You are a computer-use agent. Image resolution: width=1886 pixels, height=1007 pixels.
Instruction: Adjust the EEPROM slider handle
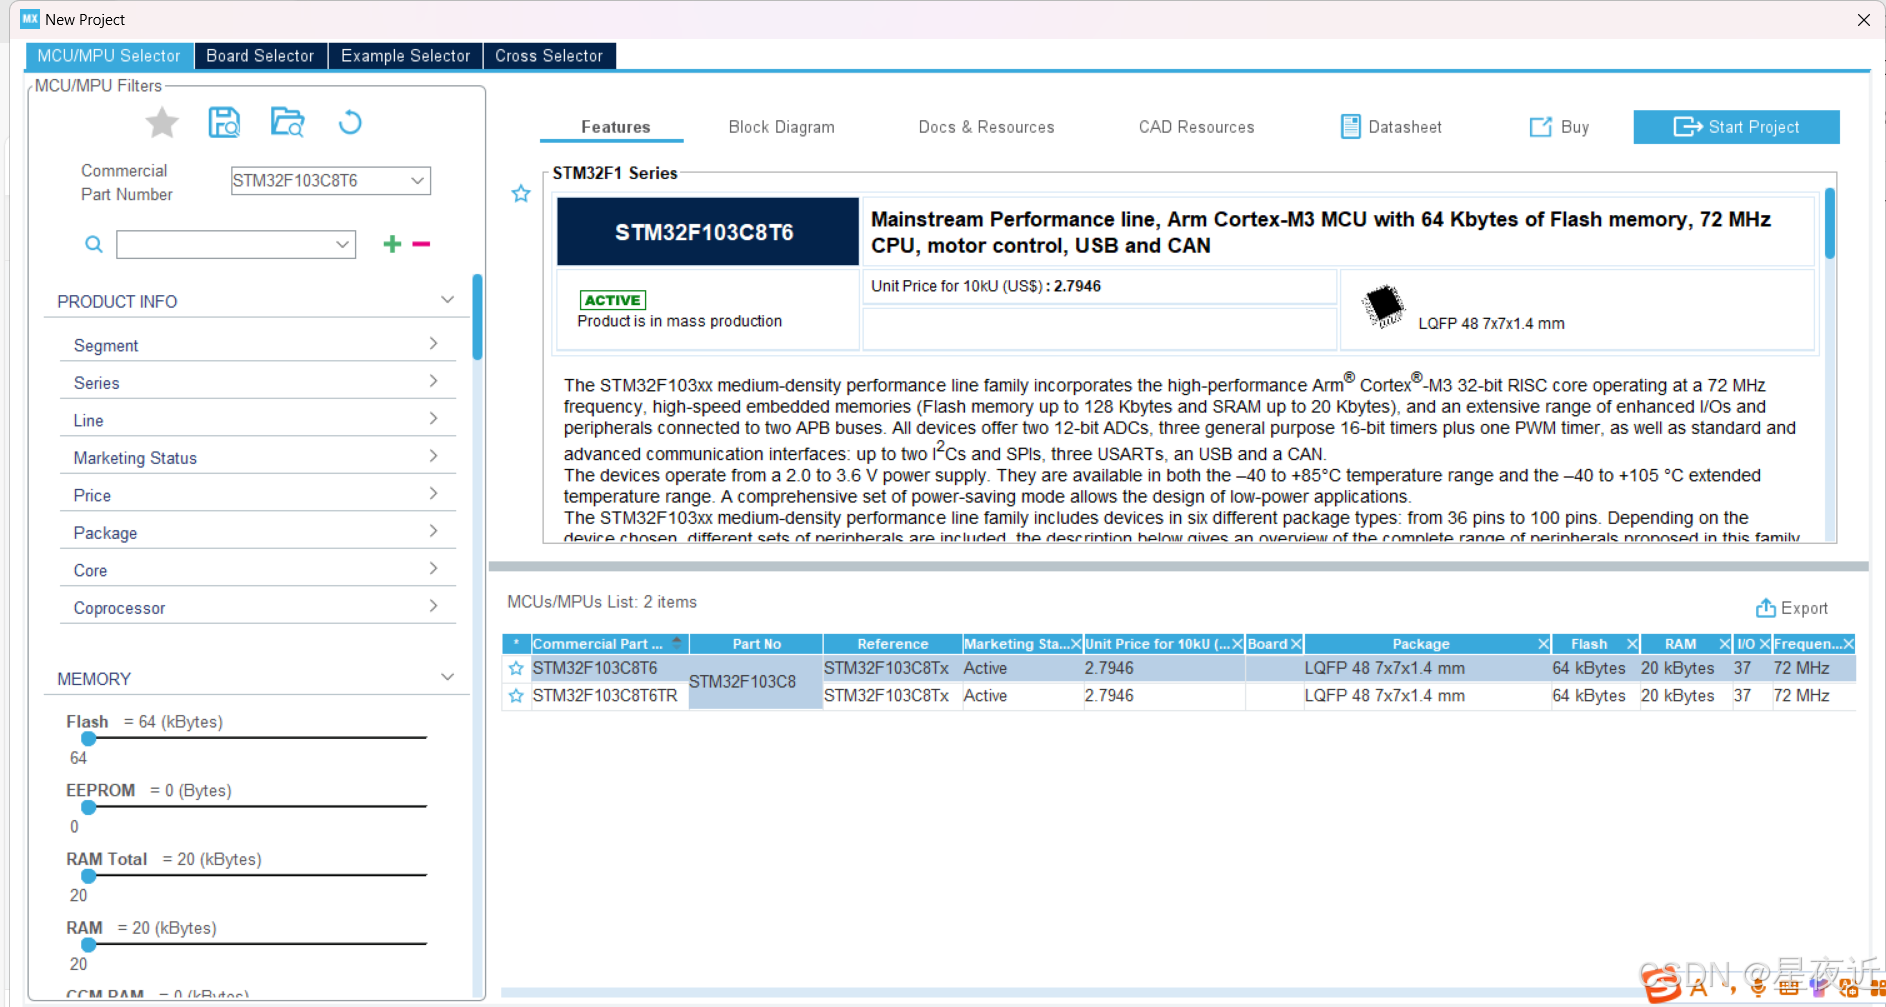89,807
